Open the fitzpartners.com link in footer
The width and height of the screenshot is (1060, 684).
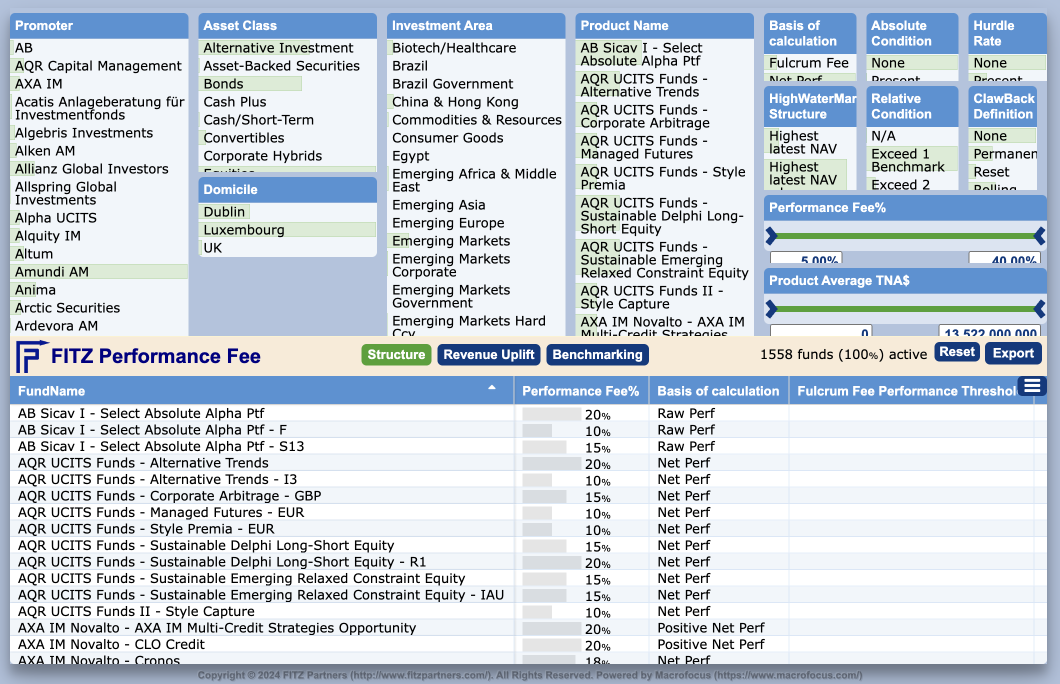coord(419,676)
